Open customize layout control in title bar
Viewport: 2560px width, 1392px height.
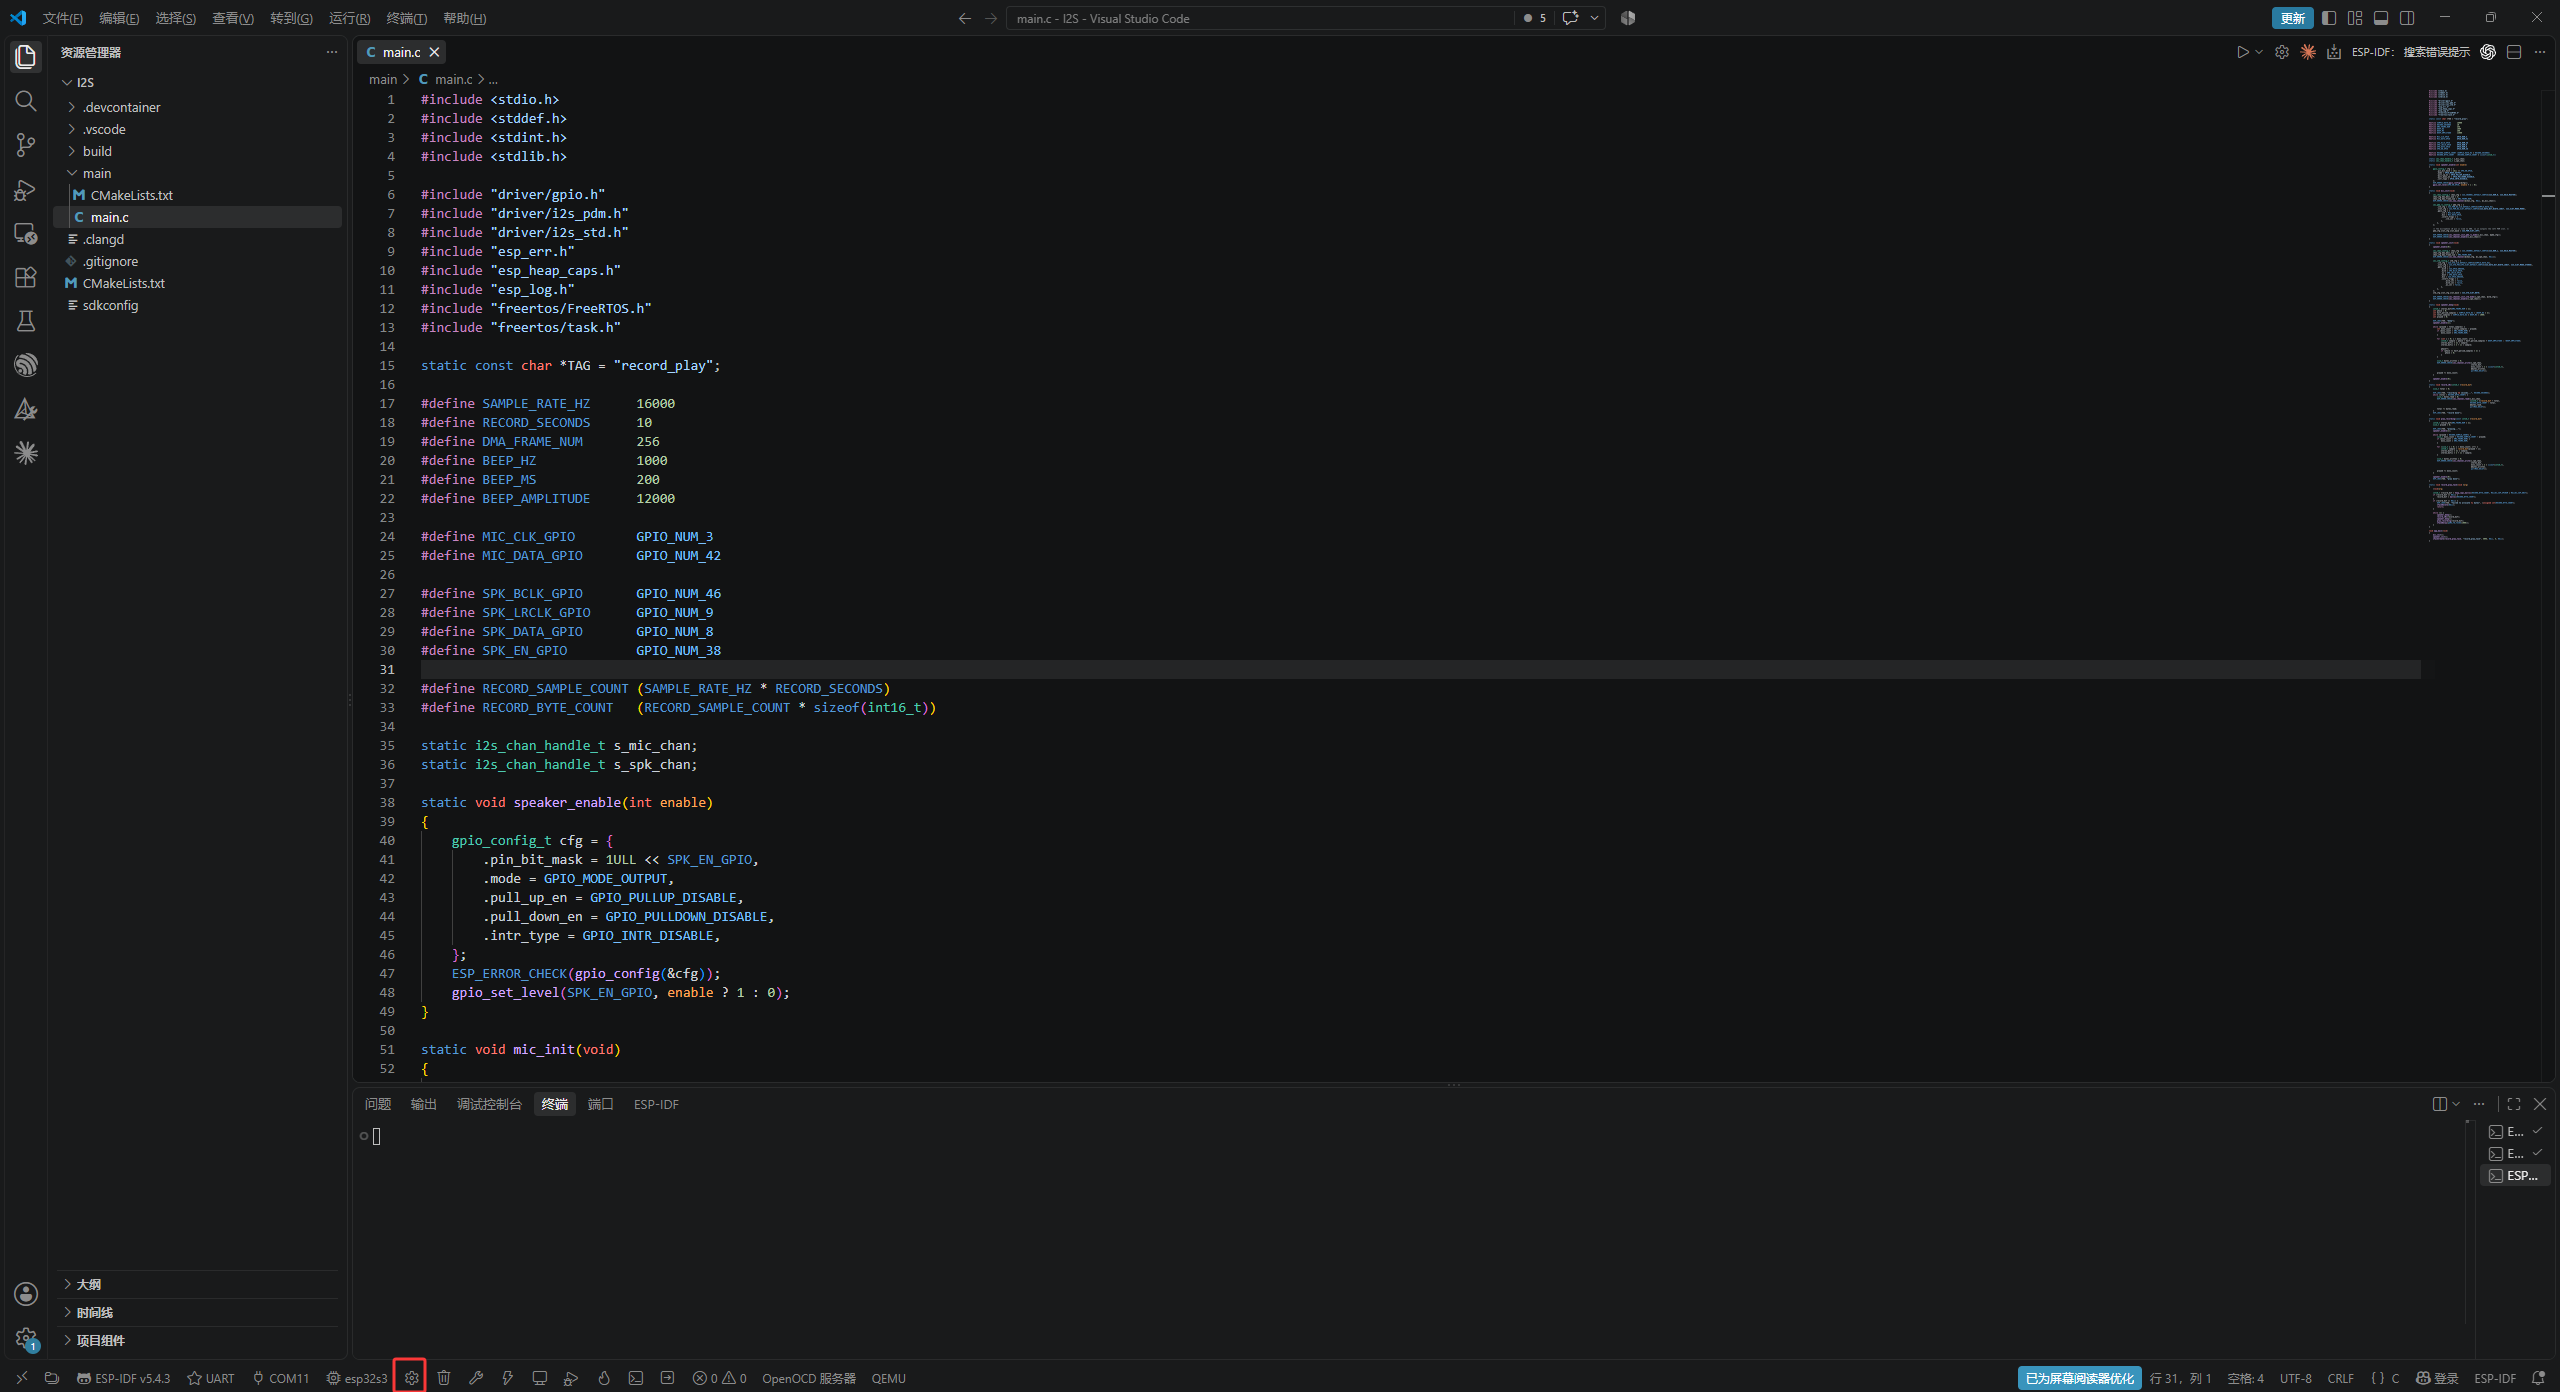[2355, 18]
